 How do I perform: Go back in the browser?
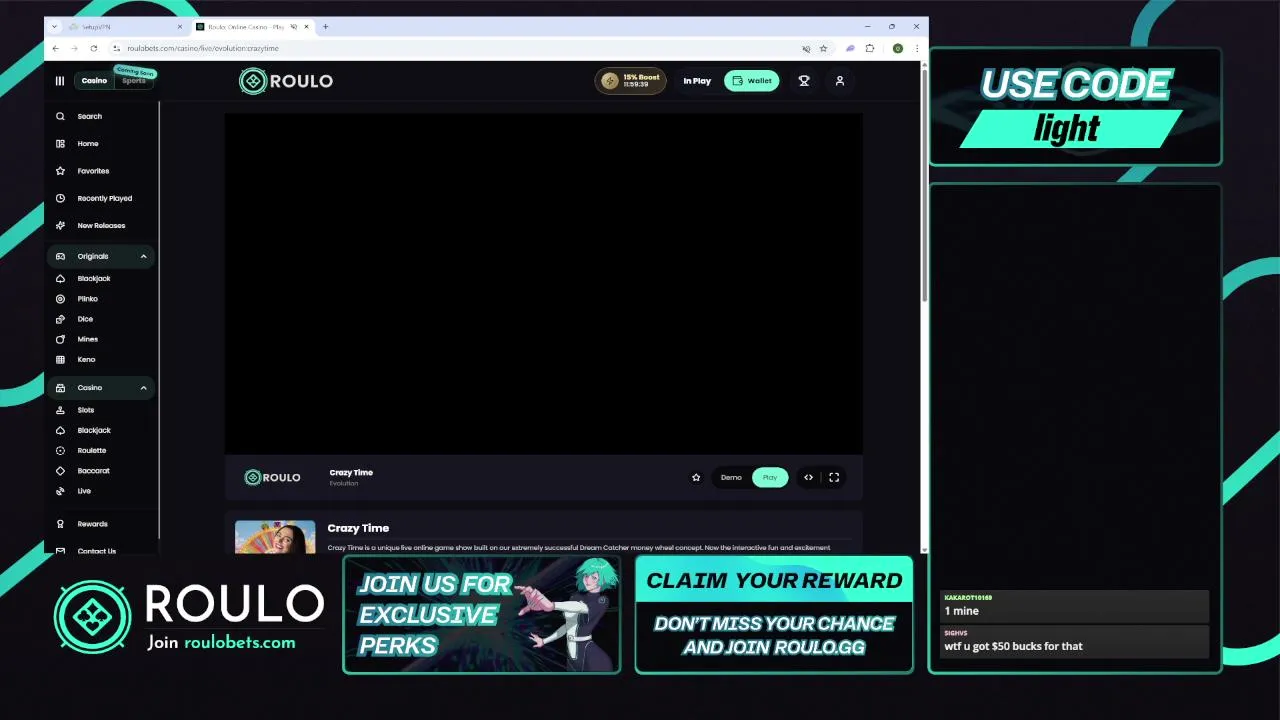[55, 48]
